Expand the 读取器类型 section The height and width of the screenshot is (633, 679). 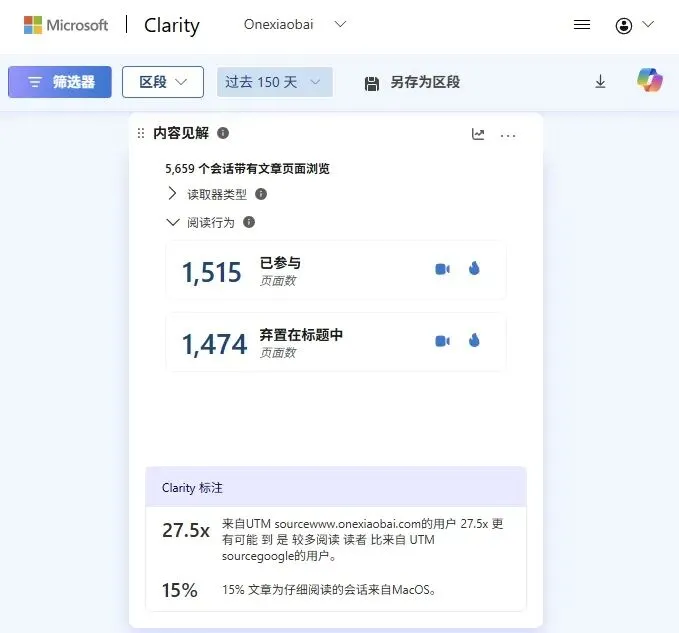(172, 194)
